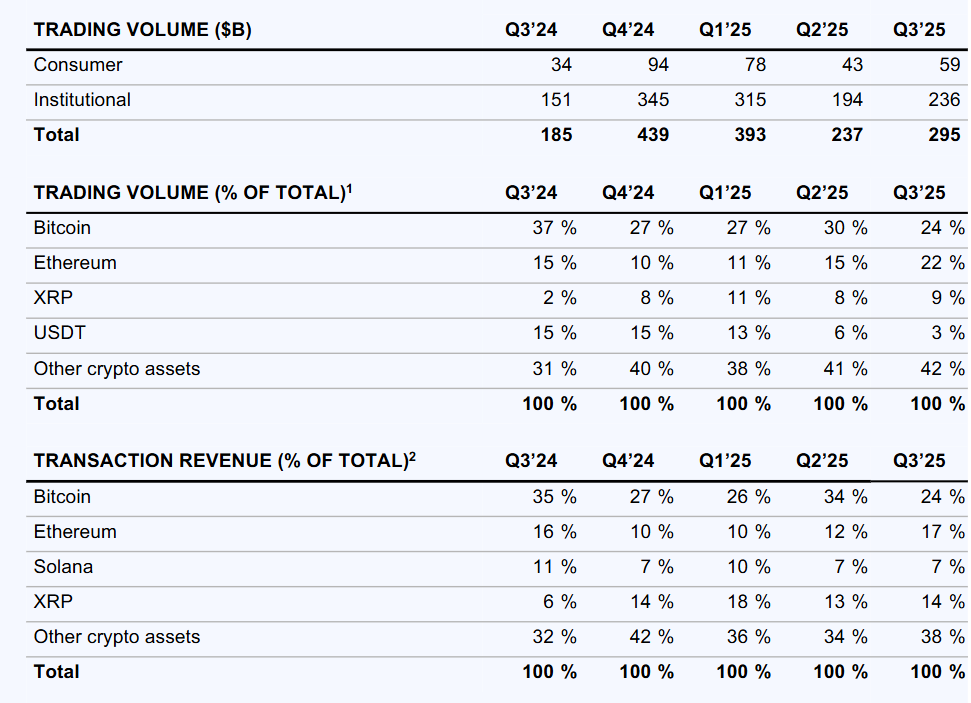Screen dimensions: 971x703
Task: Click Other crypto assets' 38 % value in Q3'25
Action: tap(943, 637)
